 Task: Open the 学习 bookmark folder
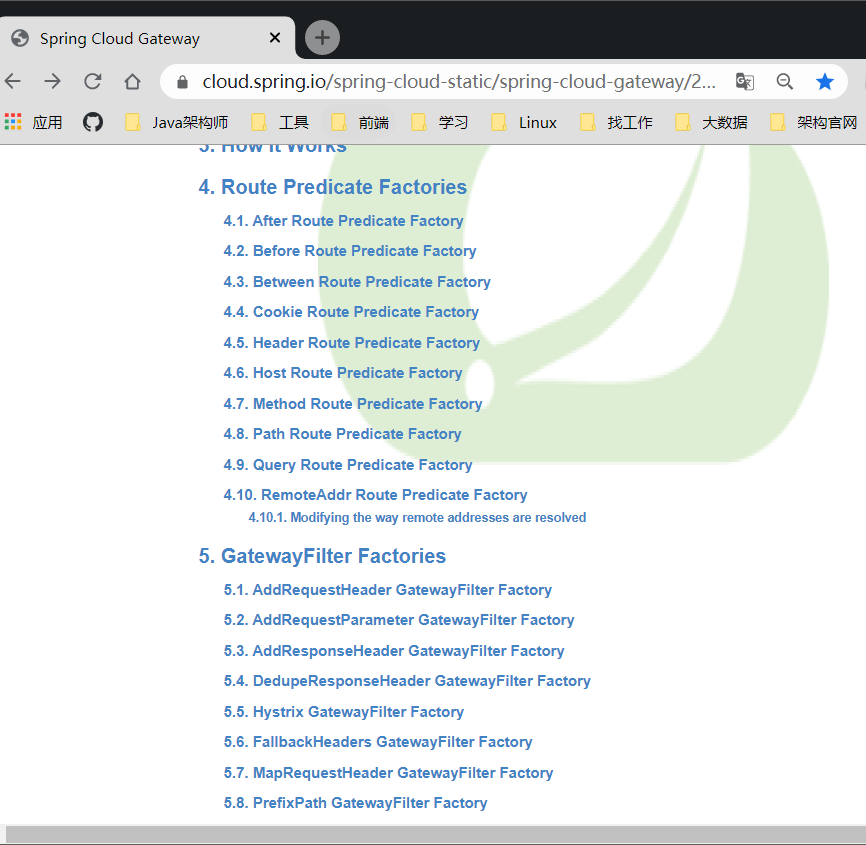(x=440, y=122)
